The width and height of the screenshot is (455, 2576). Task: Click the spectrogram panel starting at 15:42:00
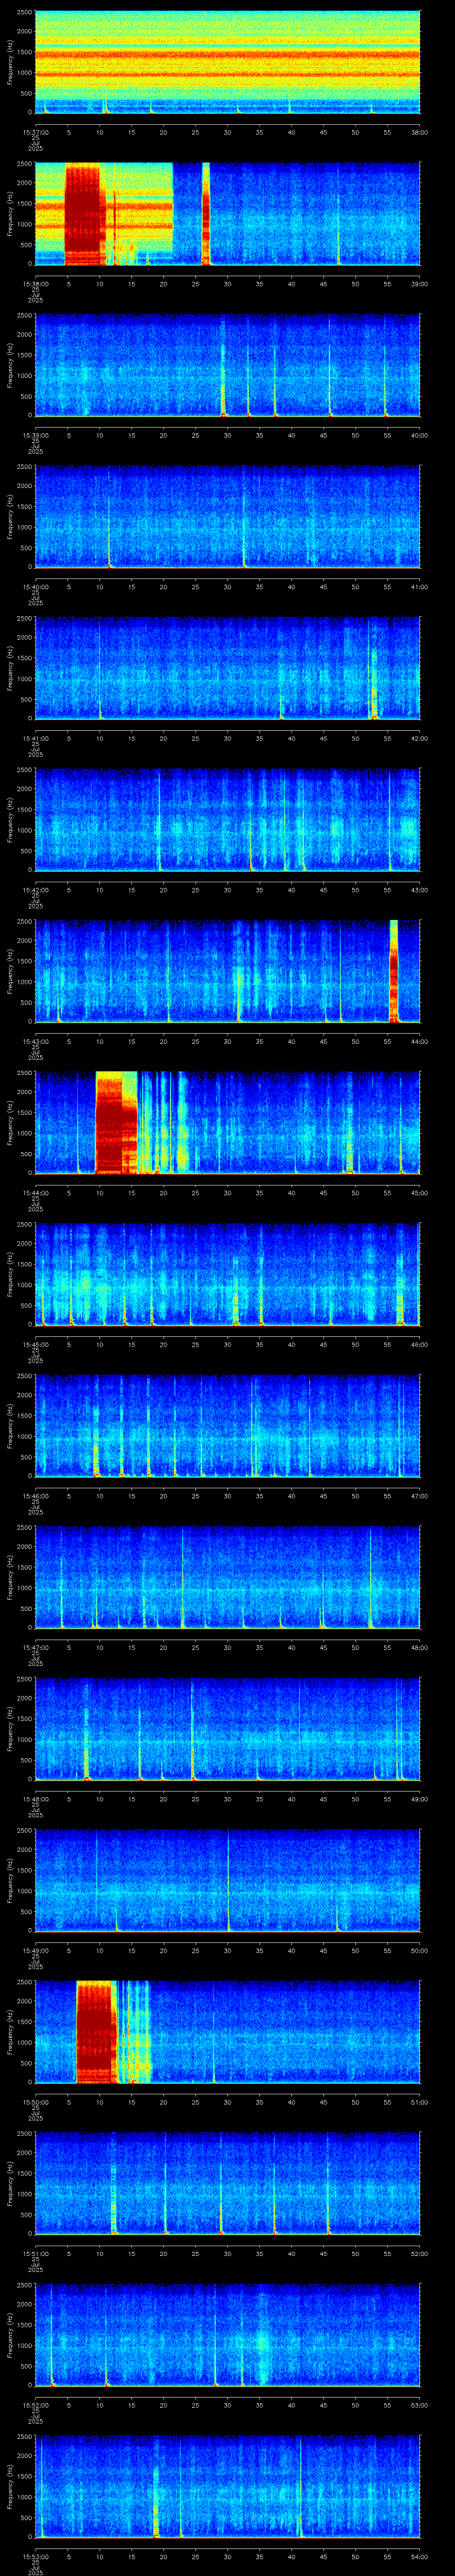point(228,820)
